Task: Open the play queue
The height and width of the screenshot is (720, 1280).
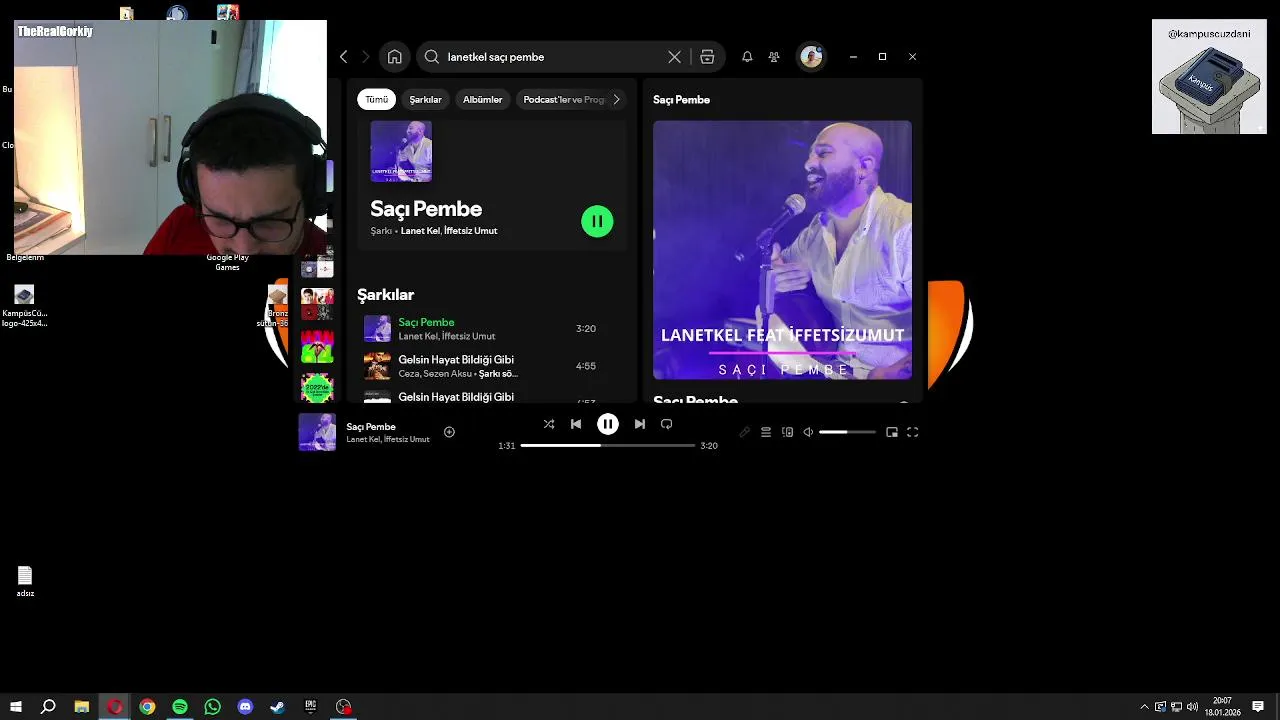Action: coord(766,432)
